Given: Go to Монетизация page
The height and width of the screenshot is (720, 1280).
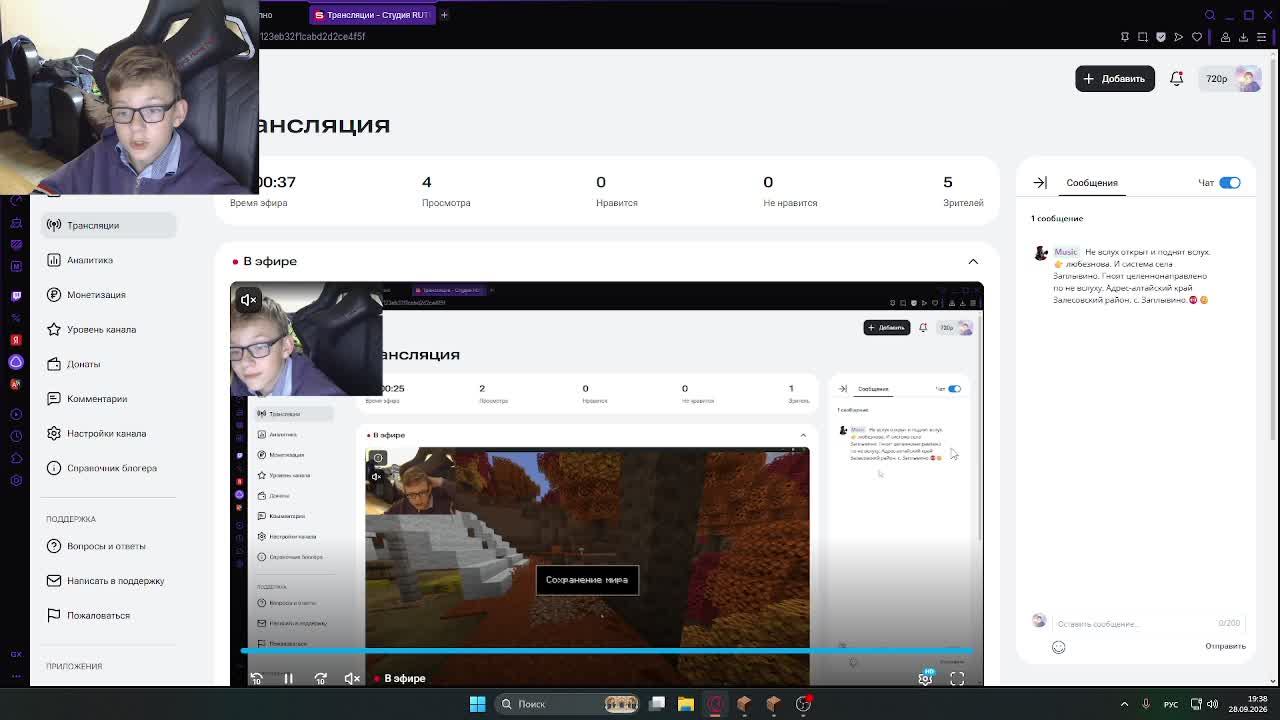Looking at the screenshot, I should [x=109, y=295].
